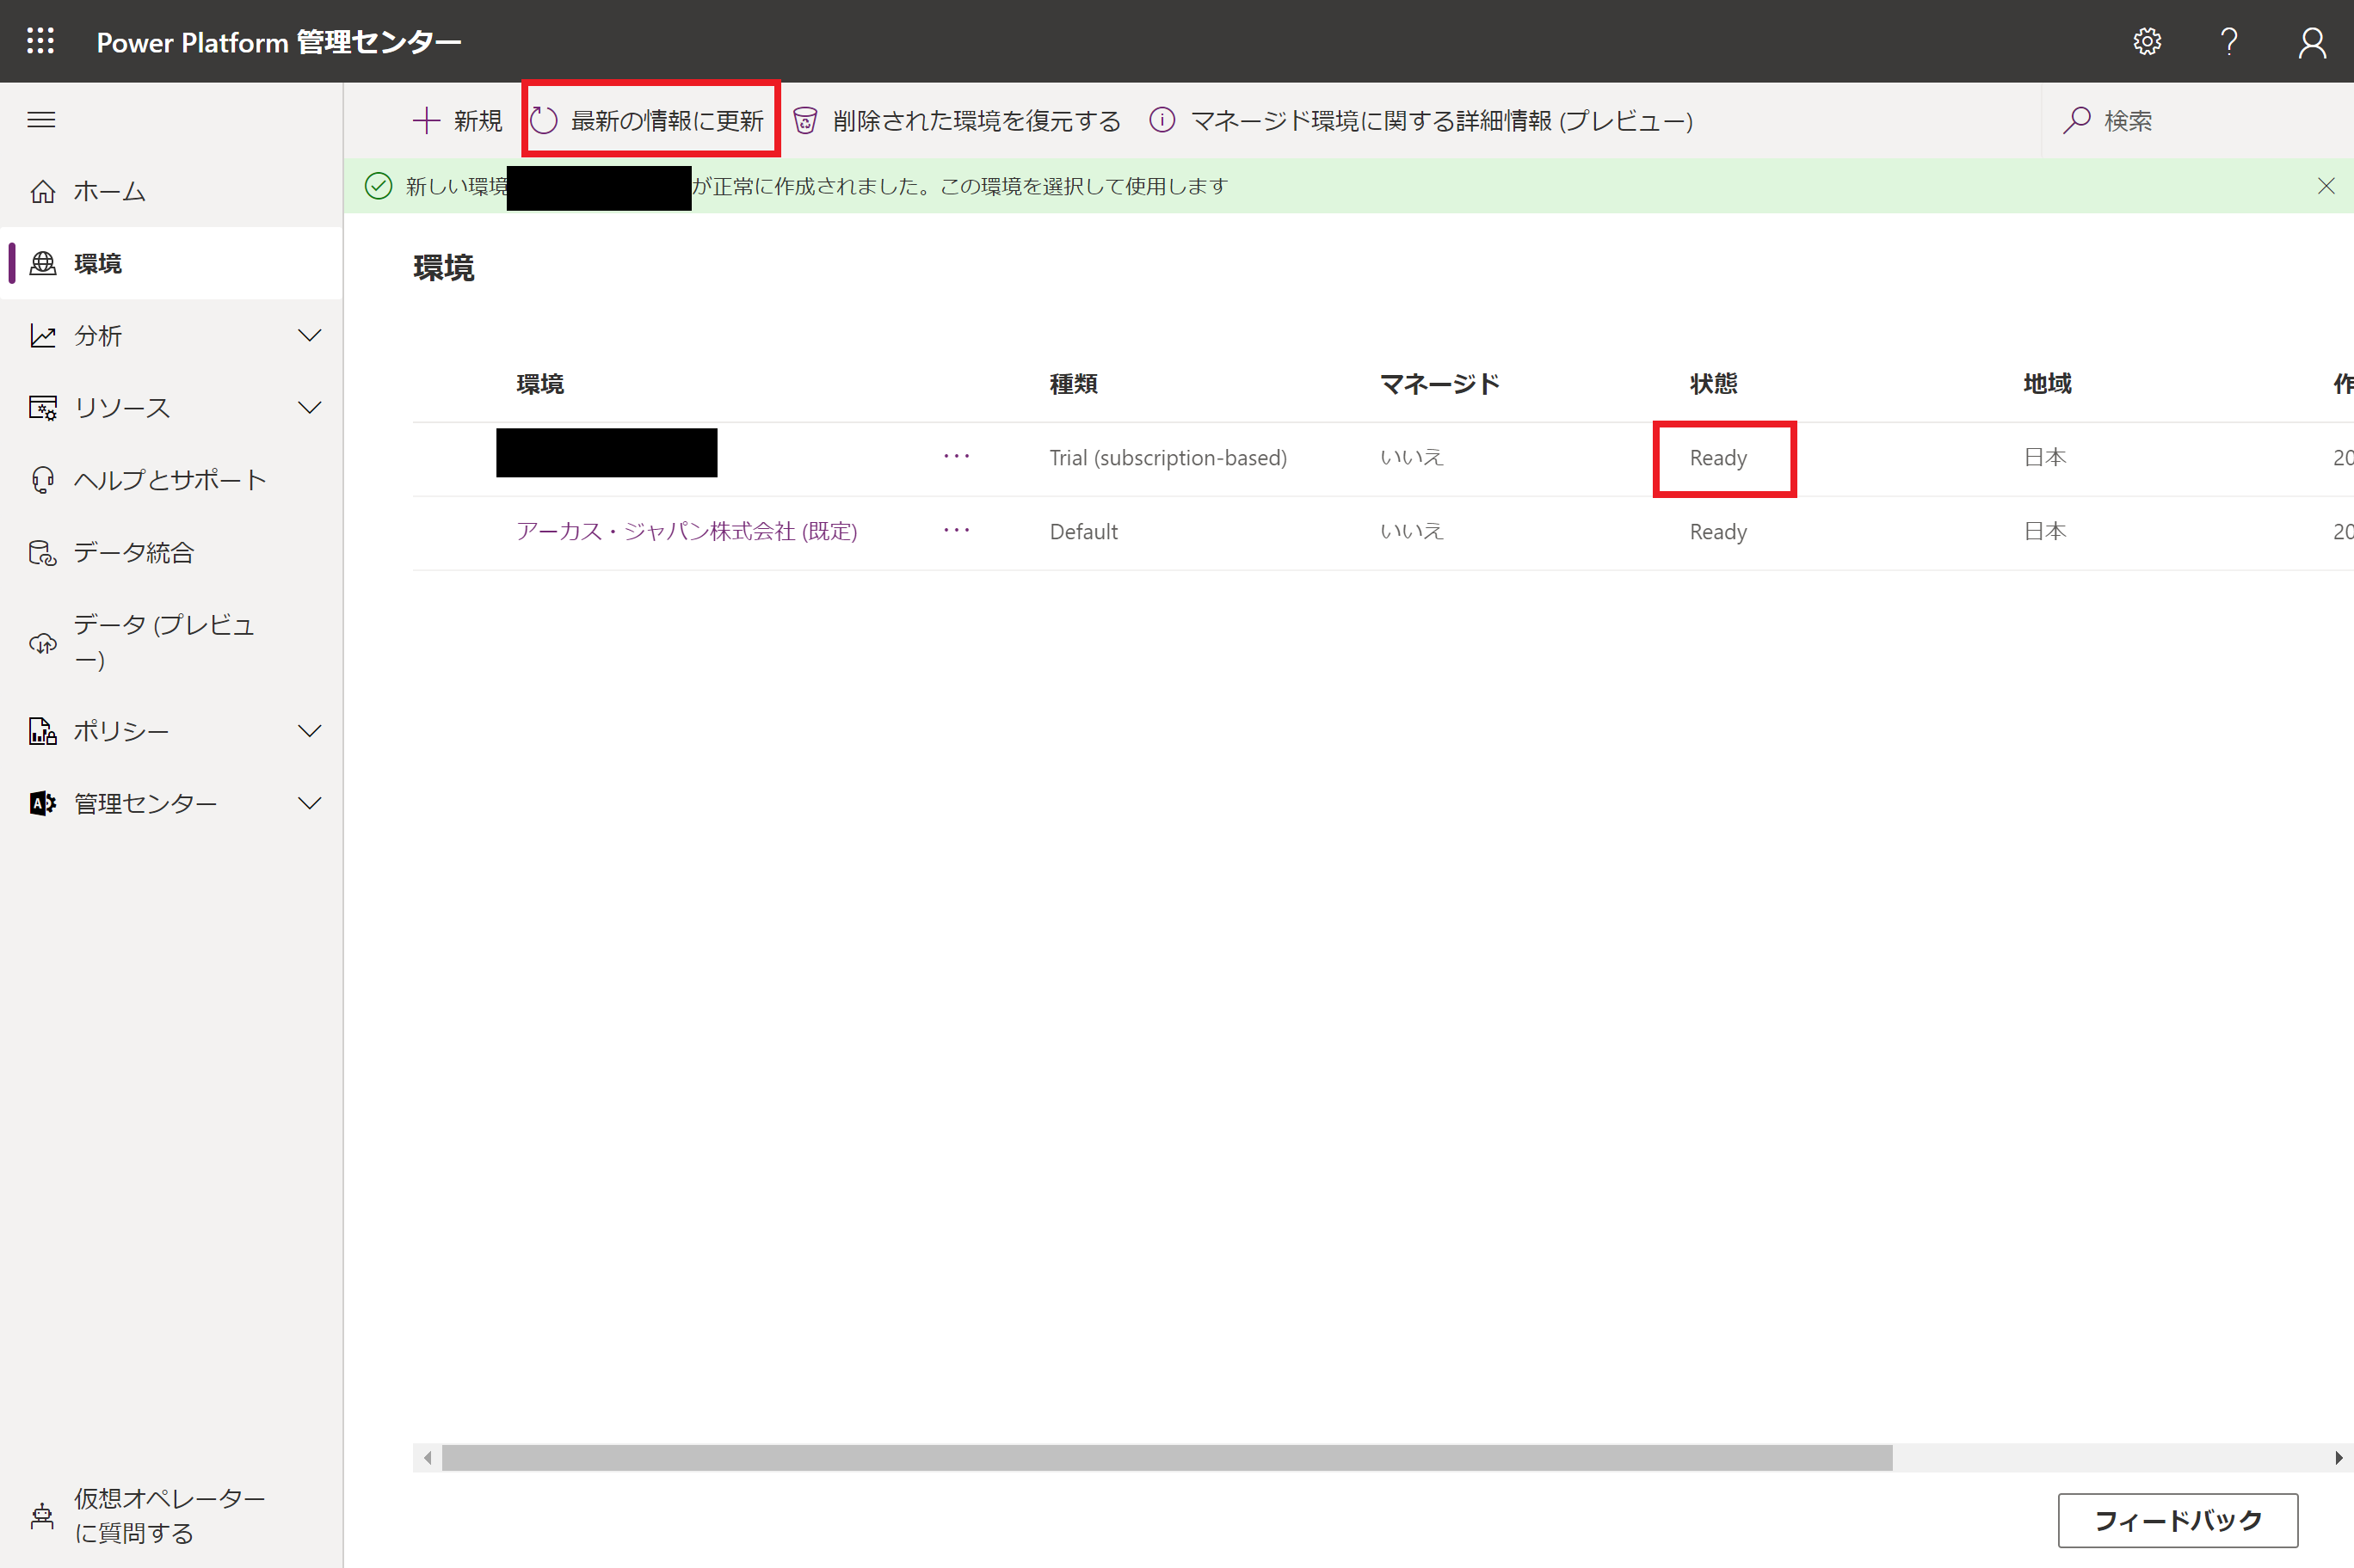2354x1568 pixels.
Task: Expand the リソース menu chevron
Action: (x=310, y=408)
